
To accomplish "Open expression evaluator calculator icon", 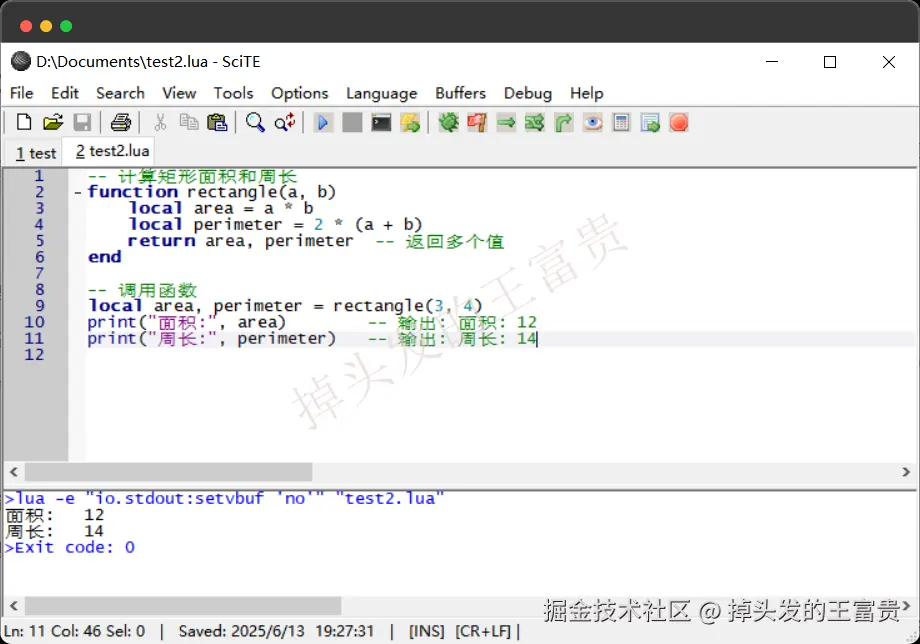I will [621, 122].
